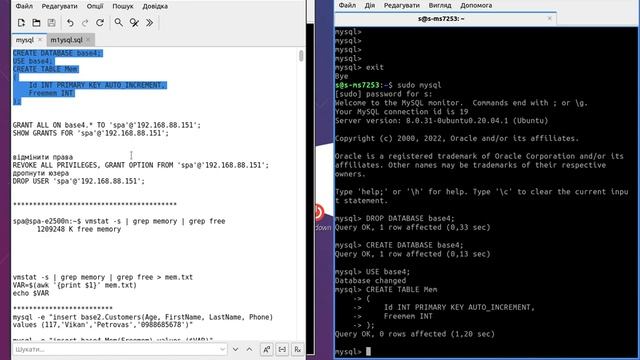Open find and replace toolbar icon
This screenshot has width=640, height=360.
134,23
